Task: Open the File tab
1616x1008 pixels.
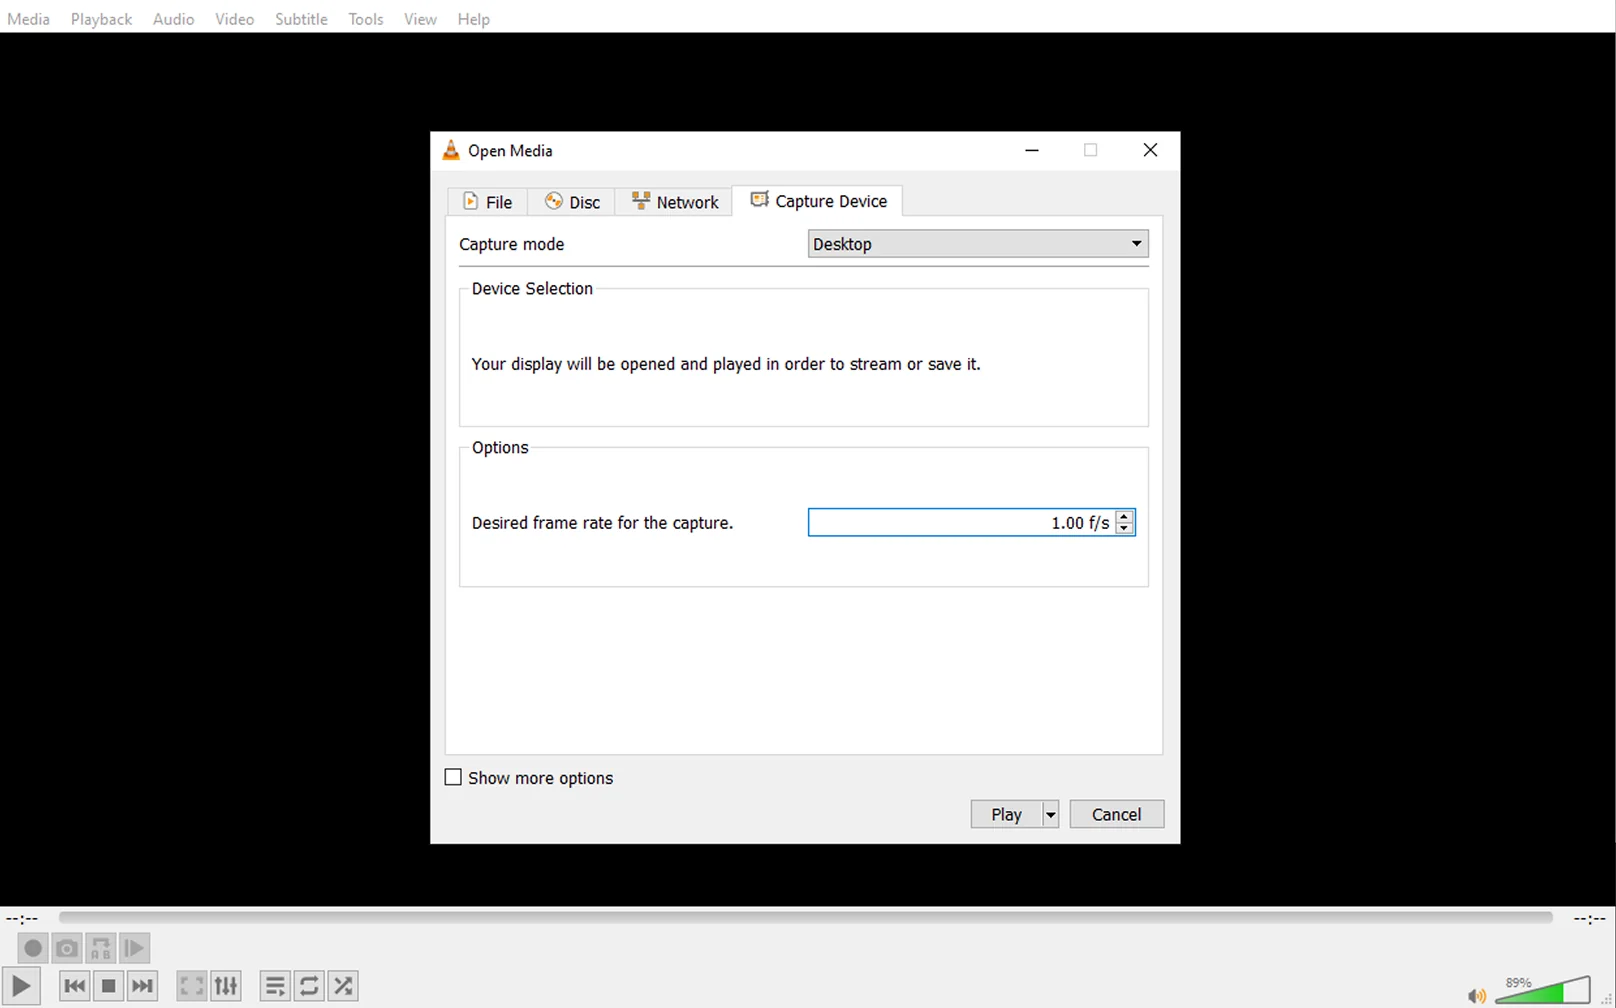Action: tap(487, 202)
